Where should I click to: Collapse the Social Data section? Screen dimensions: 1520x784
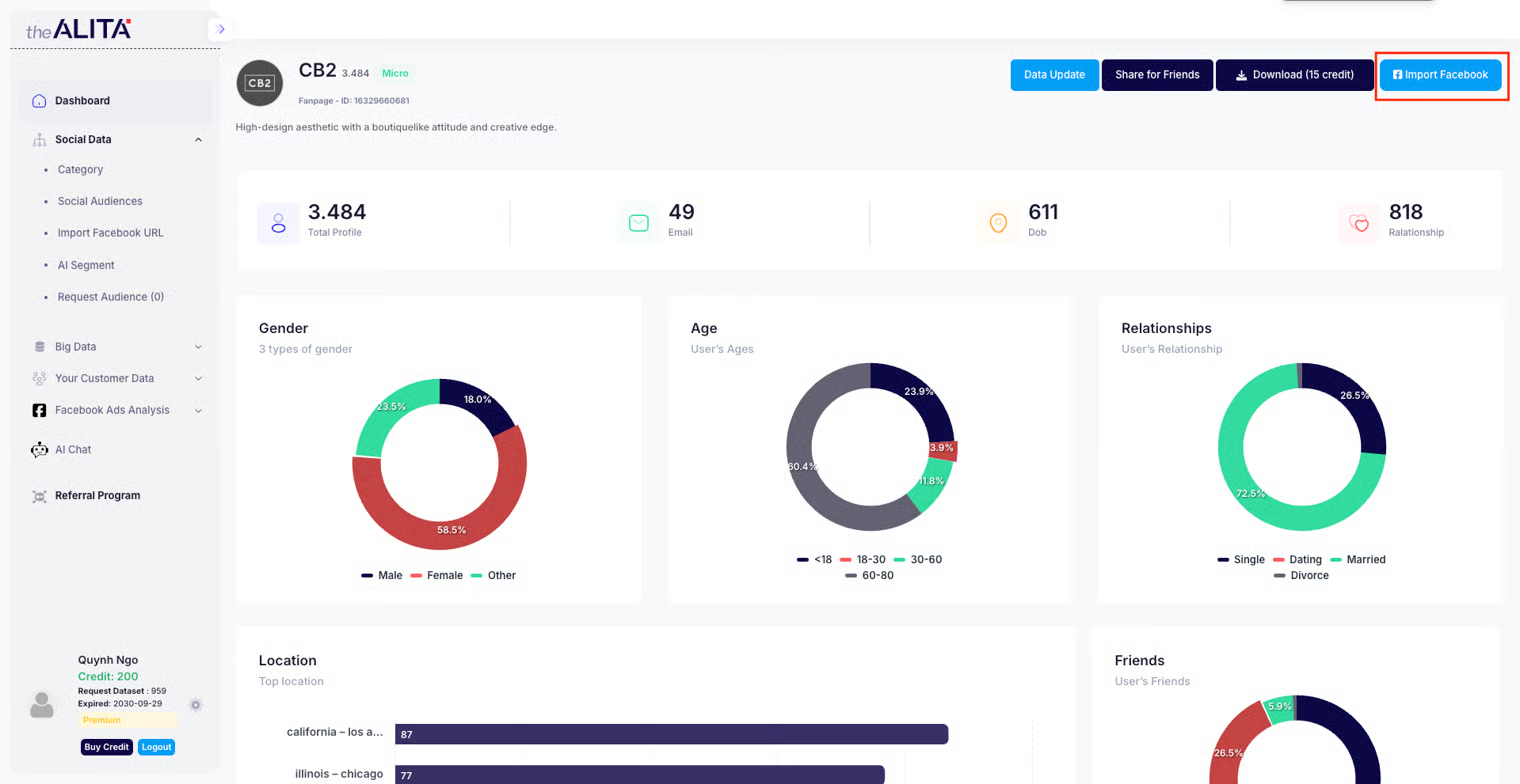(198, 140)
